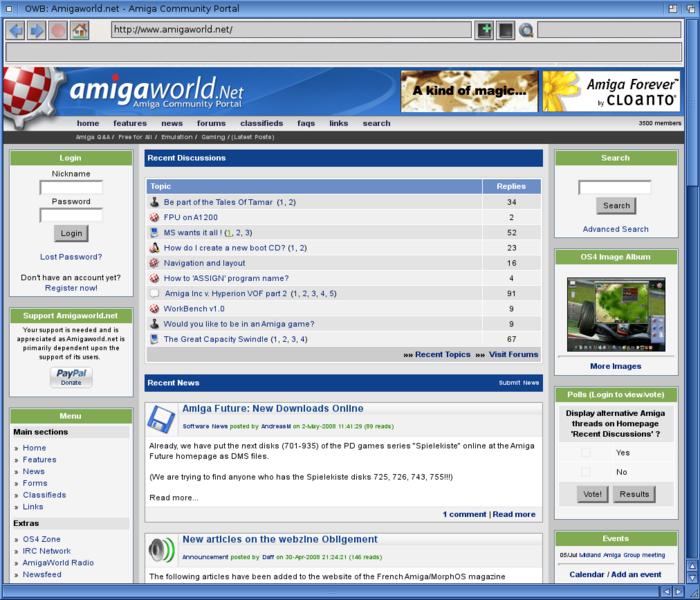Click the green add bookmark icon
The width and height of the screenshot is (700, 600).
[484, 30]
